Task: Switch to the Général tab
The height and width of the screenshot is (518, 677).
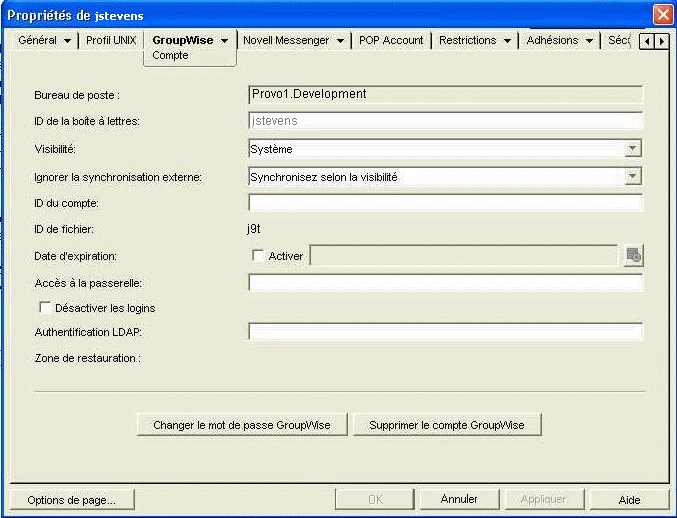Action: tap(38, 40)
